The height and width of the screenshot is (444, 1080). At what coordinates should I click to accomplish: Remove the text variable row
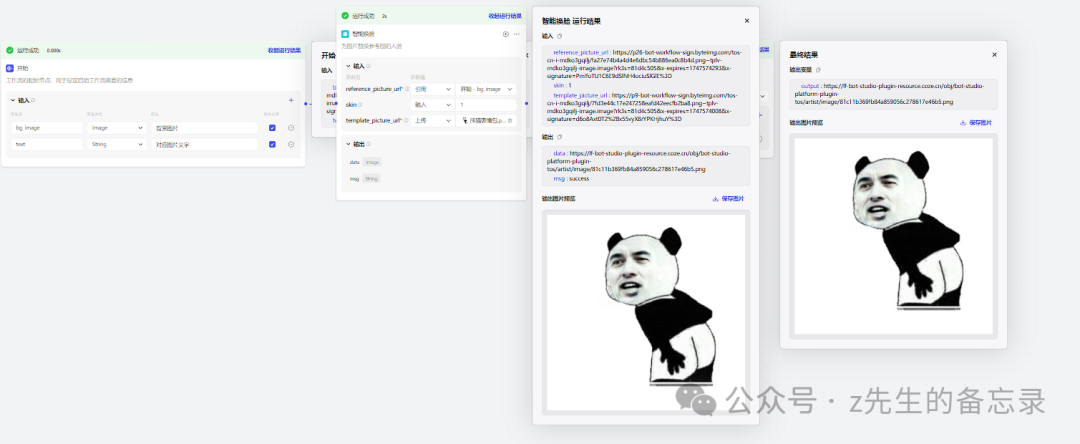tap(291, 145)
